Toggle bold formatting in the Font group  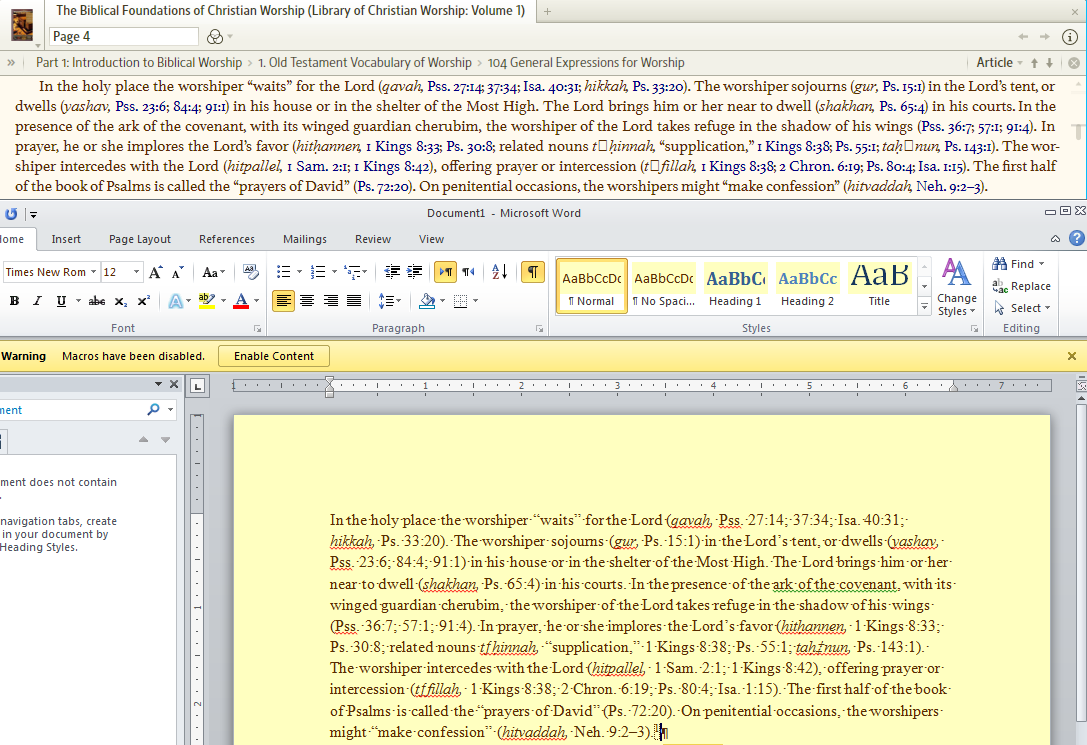coord(14,301)
